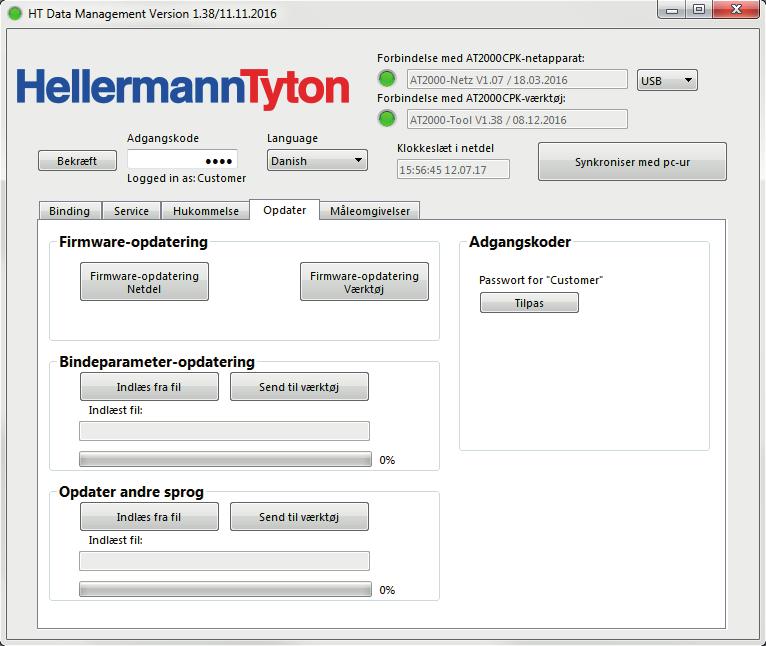
Task: Click Indlæs fra fil under Opdater andre sprog
Action: (x=149, y=517)
